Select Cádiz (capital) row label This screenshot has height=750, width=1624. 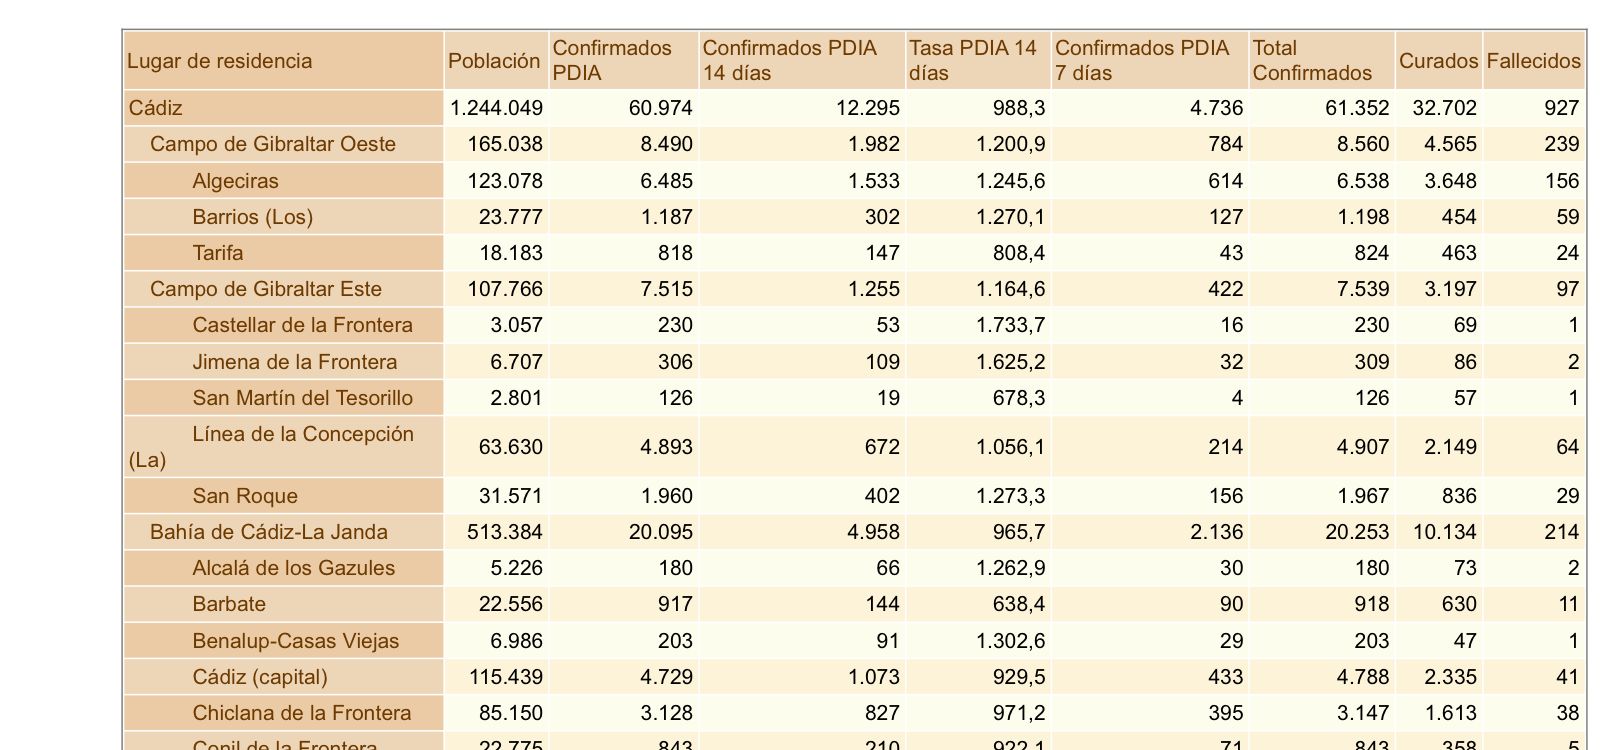[x=259, y=677]
